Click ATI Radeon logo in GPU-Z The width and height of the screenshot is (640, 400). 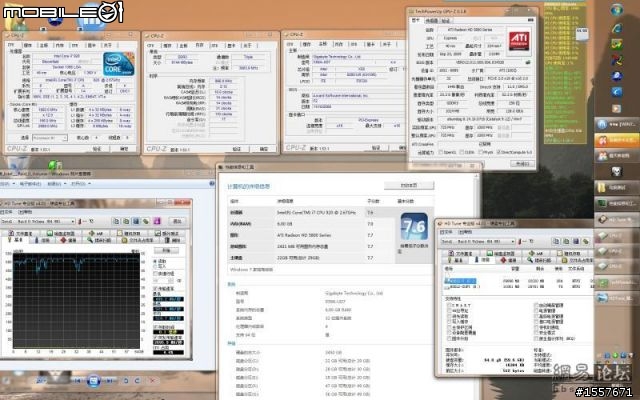click(519, 42)
